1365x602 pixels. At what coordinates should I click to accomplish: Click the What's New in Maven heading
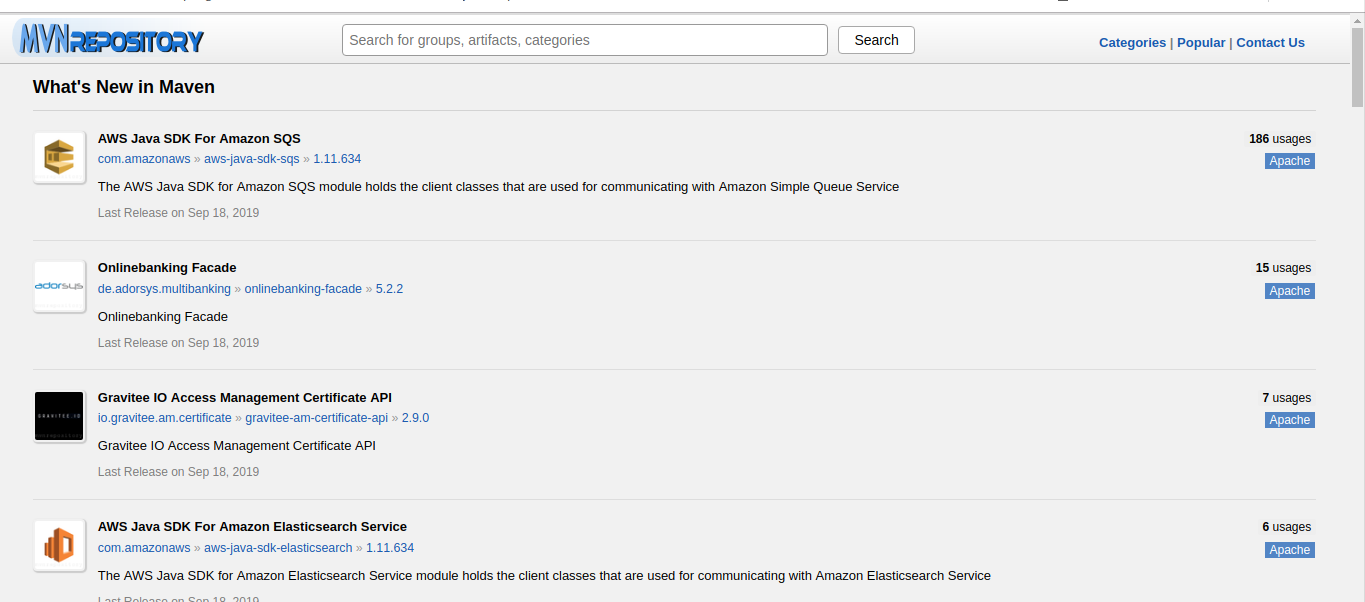pyautogui.click(x=124, y=87)
